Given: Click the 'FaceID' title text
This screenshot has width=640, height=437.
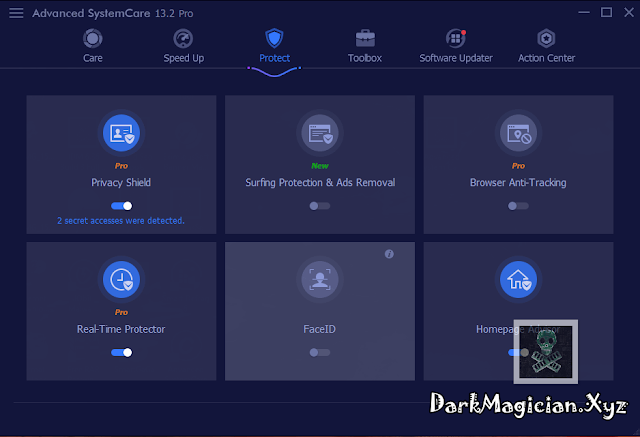Looking at the screenshot, I should tap(319, 329).
